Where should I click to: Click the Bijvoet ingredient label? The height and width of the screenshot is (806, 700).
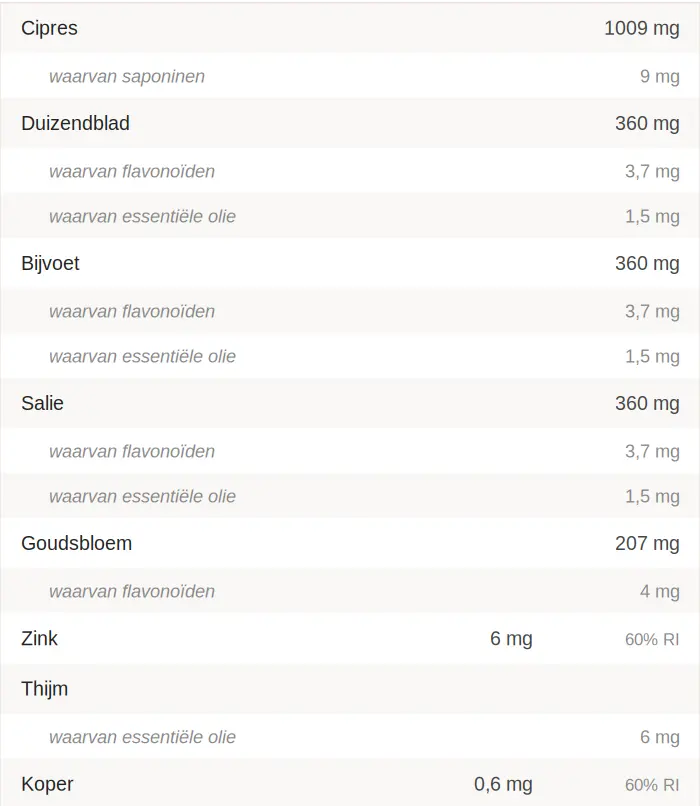pos(50,264)
